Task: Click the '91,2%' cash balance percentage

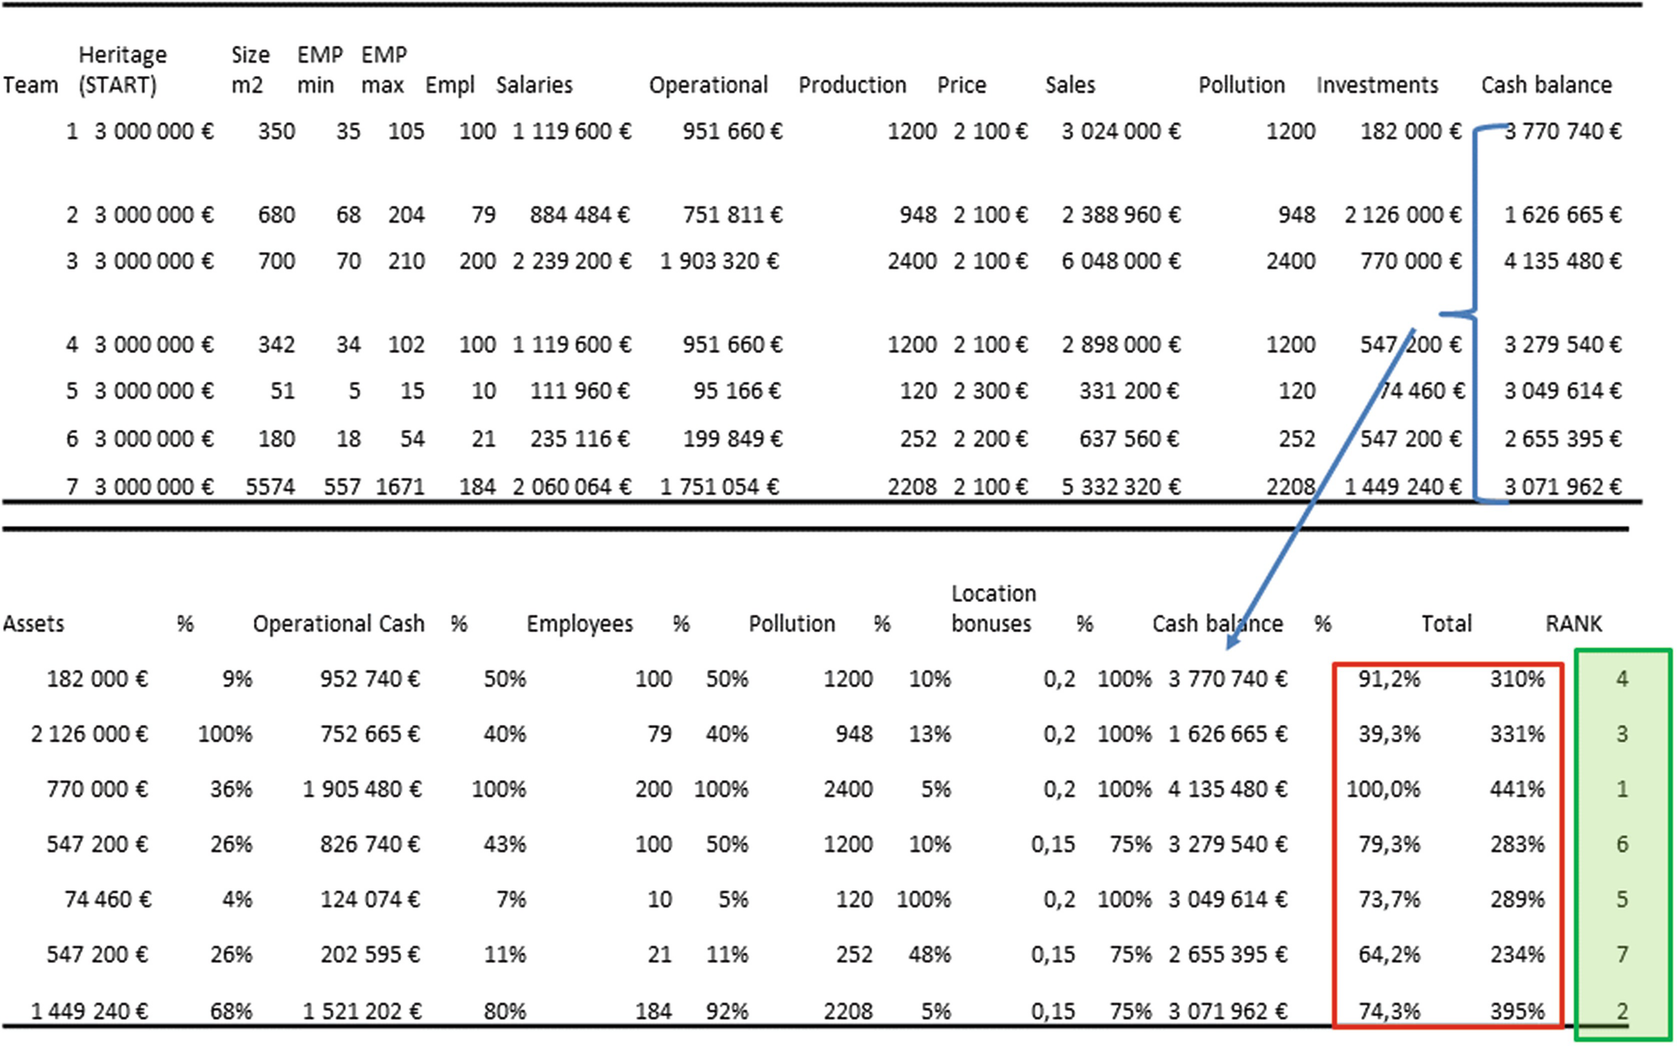Action: click(1389, 679)
